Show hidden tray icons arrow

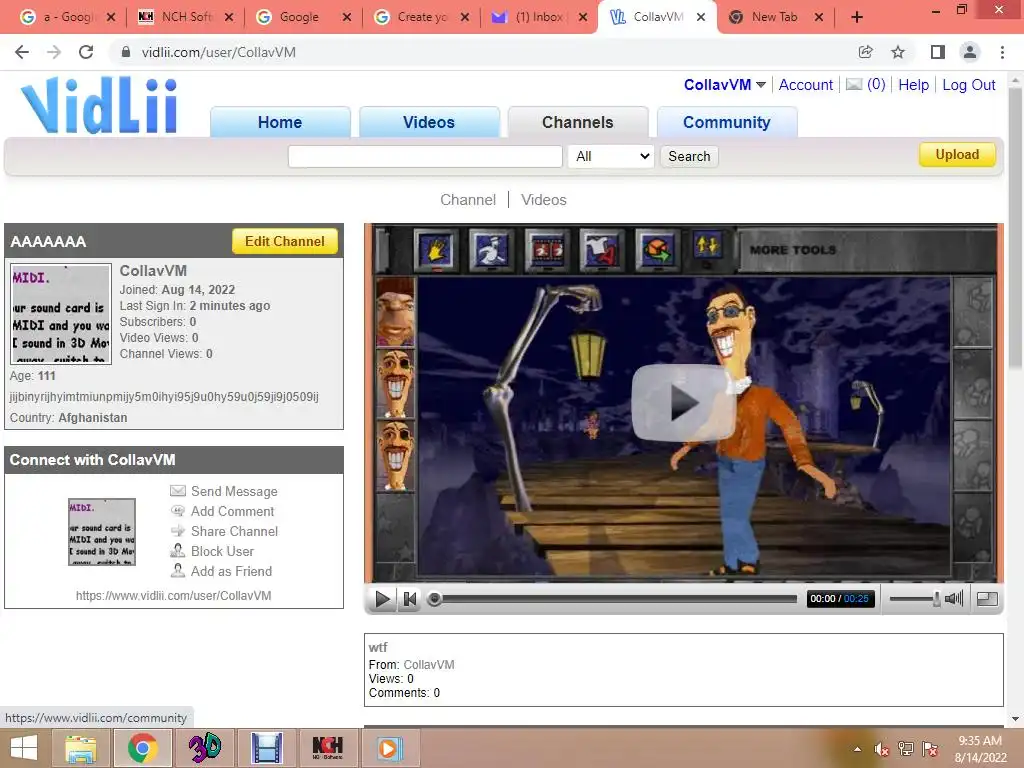pyautogui.click(x=857, y=750)
